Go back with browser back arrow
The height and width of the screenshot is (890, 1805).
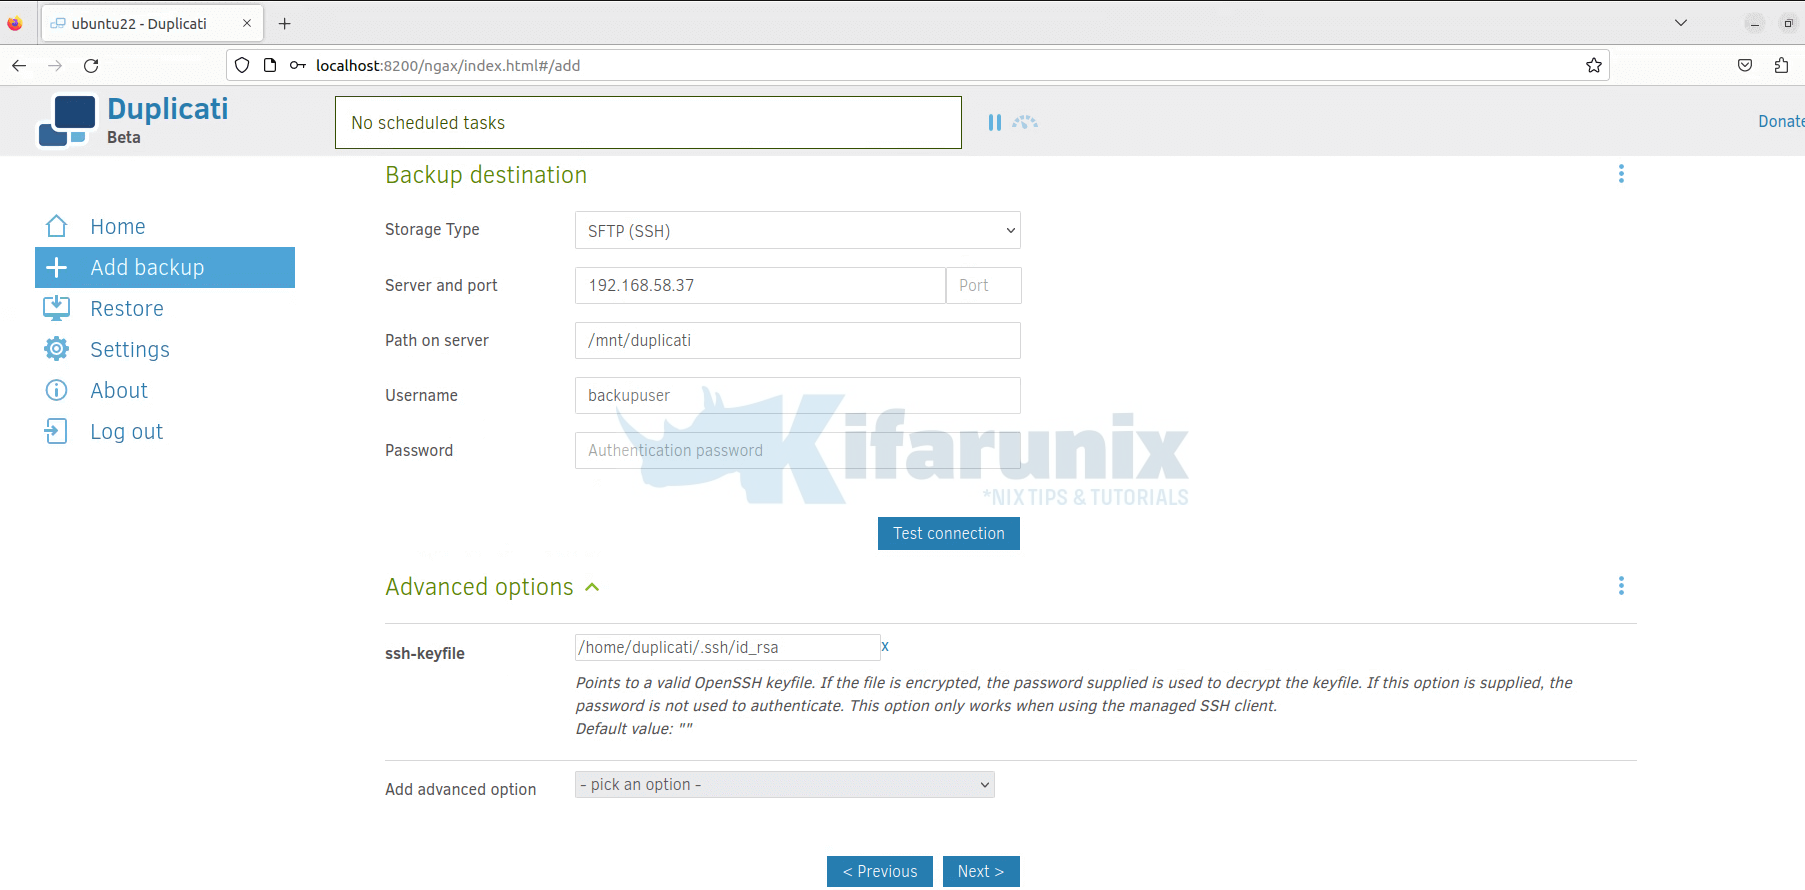(x=19, y=65)
